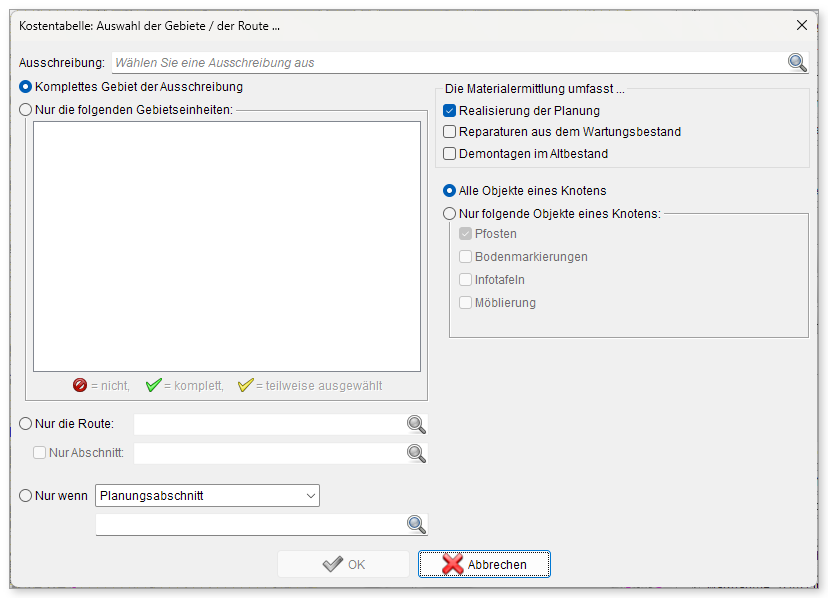Click into the Ausschreibung input field

pyautogui.click(x=449, y=63)
